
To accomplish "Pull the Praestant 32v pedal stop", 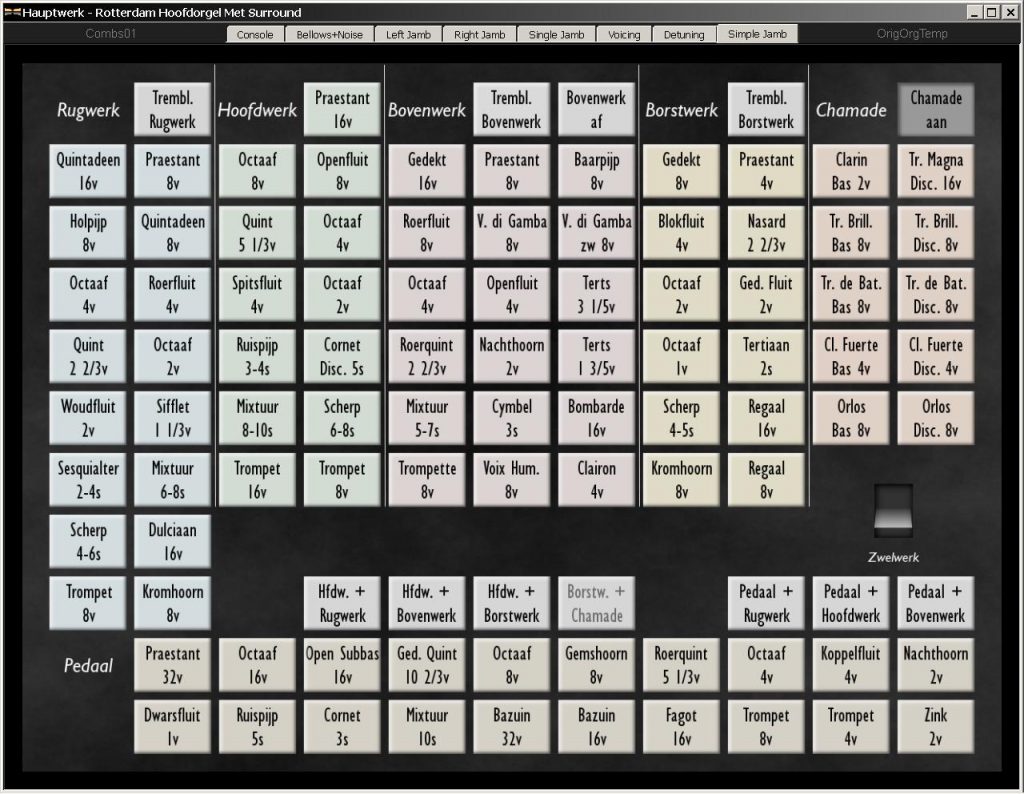I will tap(172, 665).
